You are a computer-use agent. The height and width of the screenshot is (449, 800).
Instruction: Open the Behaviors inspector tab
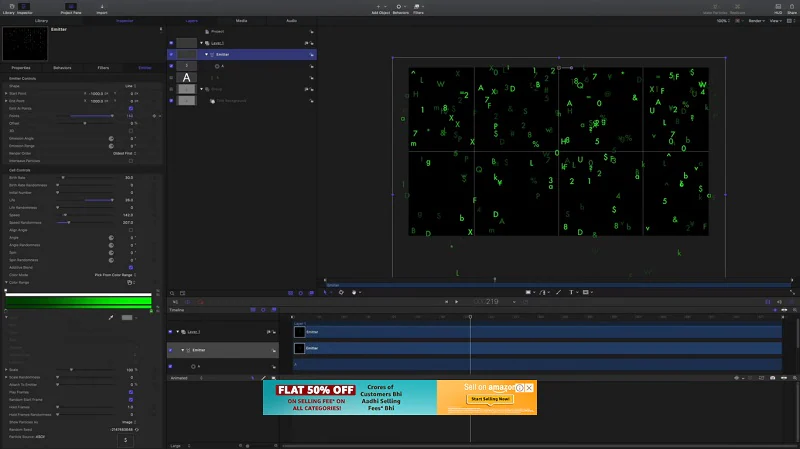coord(62,68)
